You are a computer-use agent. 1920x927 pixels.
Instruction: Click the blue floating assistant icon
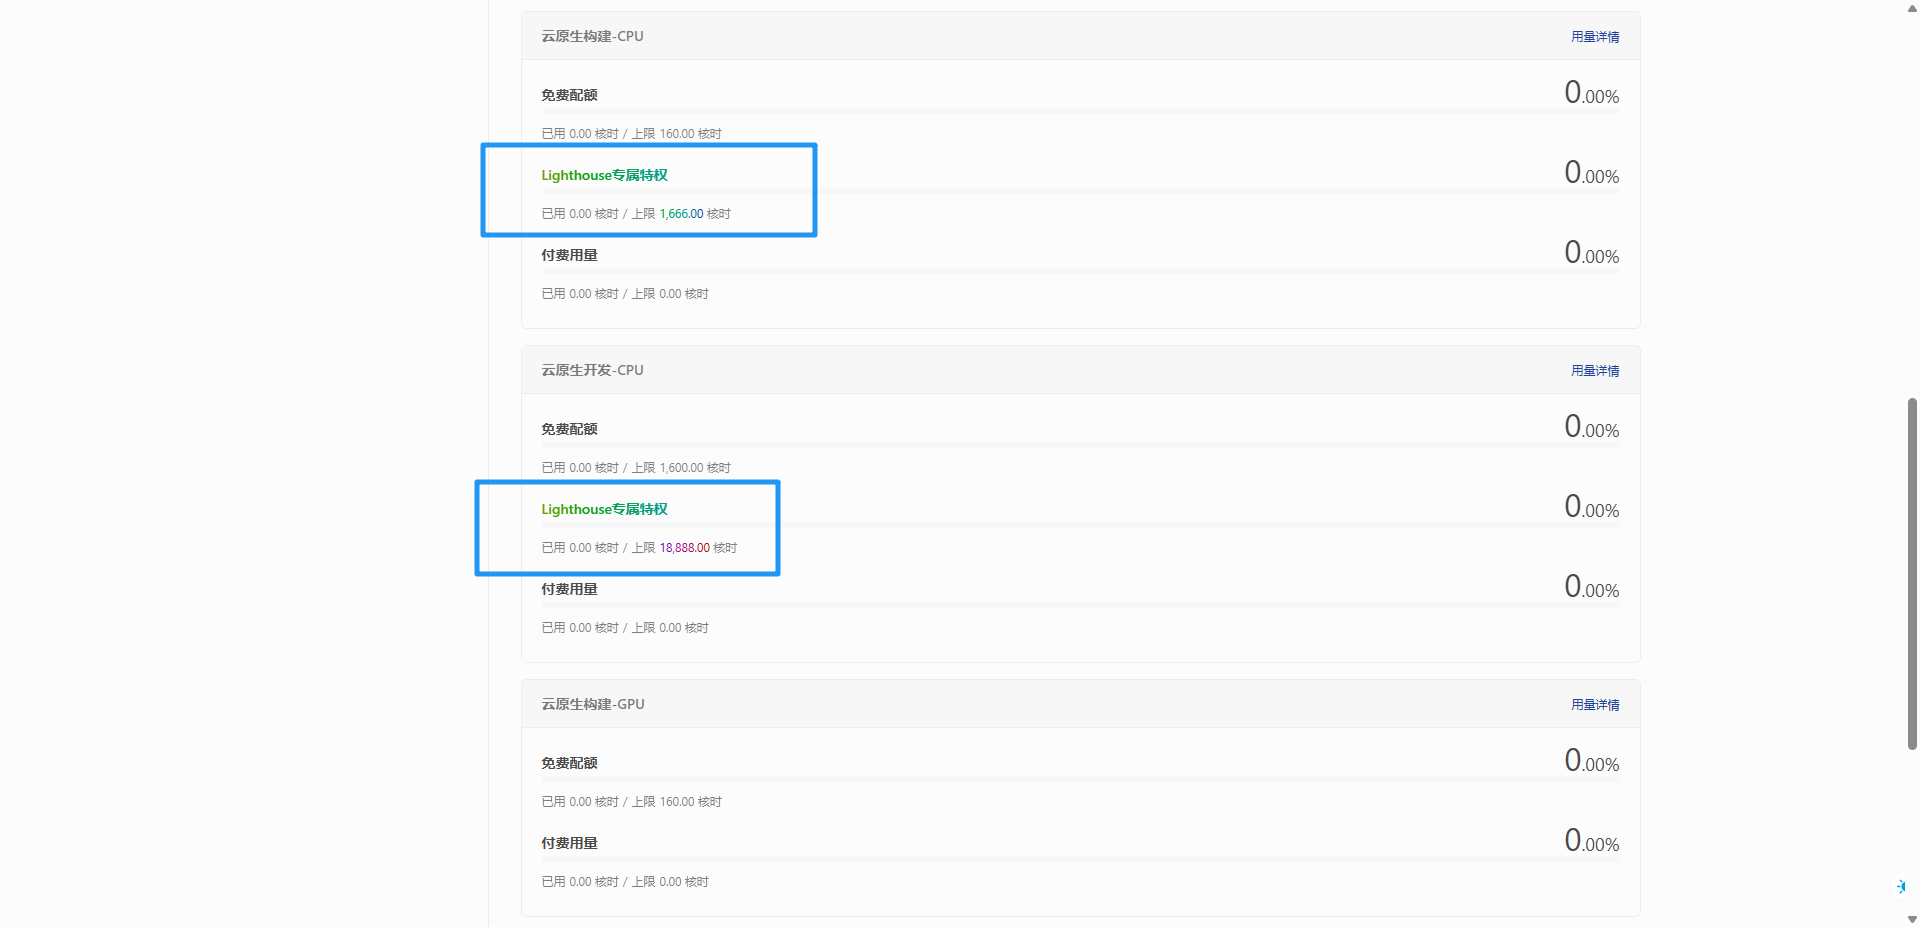1900,886
